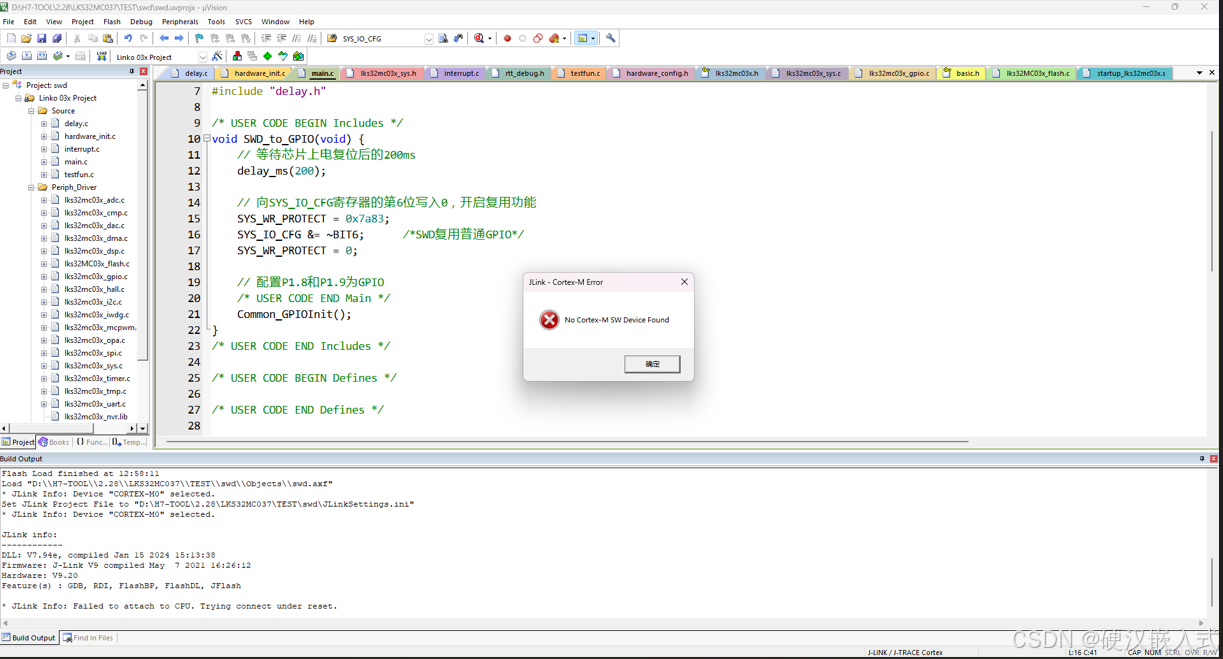
Task: Open Configuration wrench icon in top toolbar
Action: [610, 39]
